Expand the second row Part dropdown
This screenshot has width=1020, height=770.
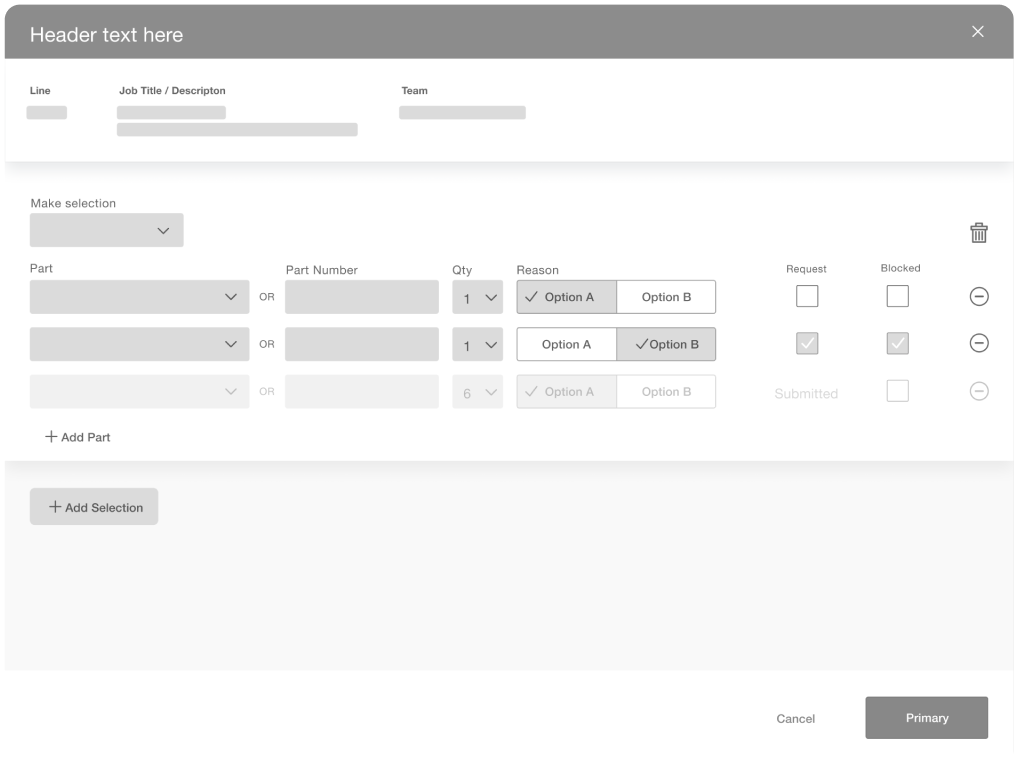139,344
